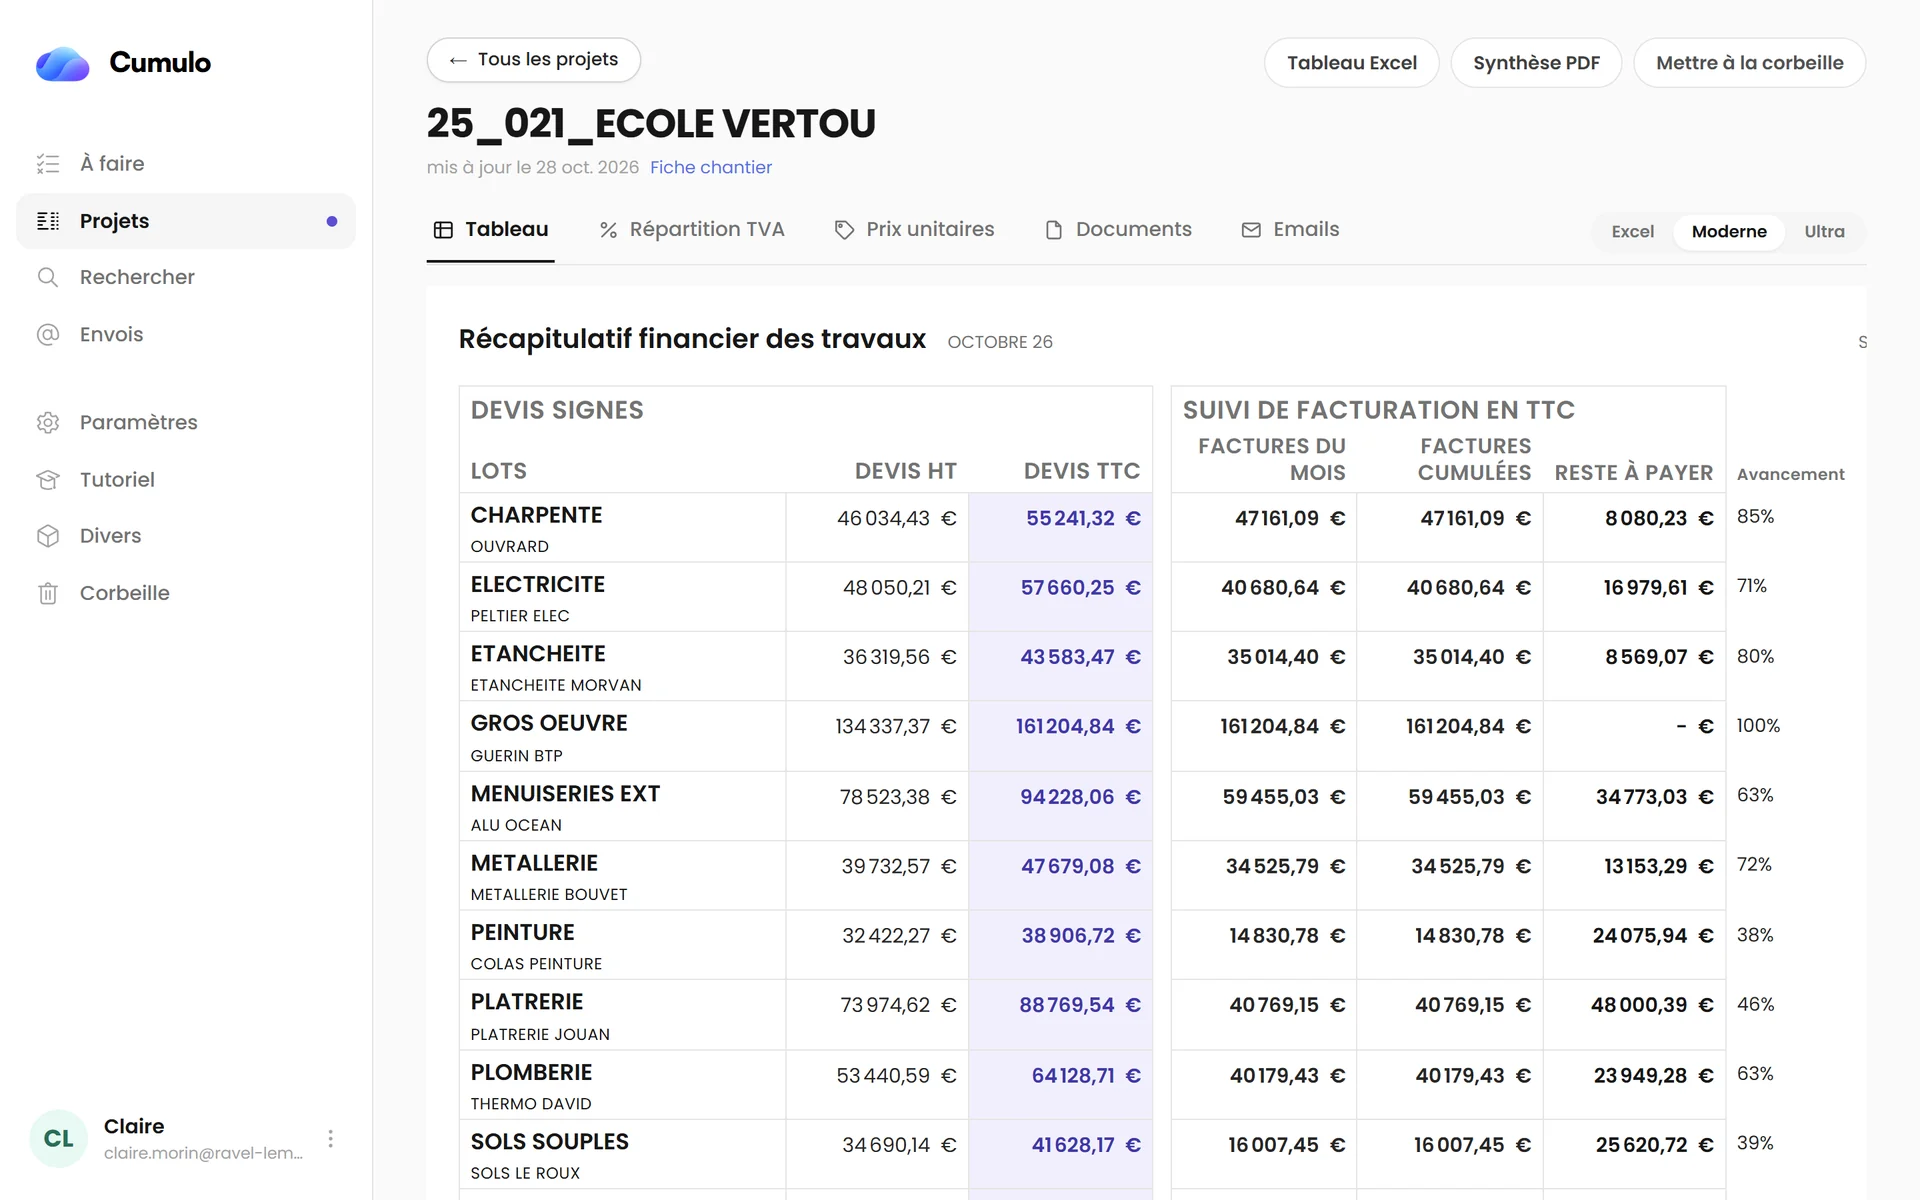
Task: Go back via Tous les projets
Action: [534, 60]
